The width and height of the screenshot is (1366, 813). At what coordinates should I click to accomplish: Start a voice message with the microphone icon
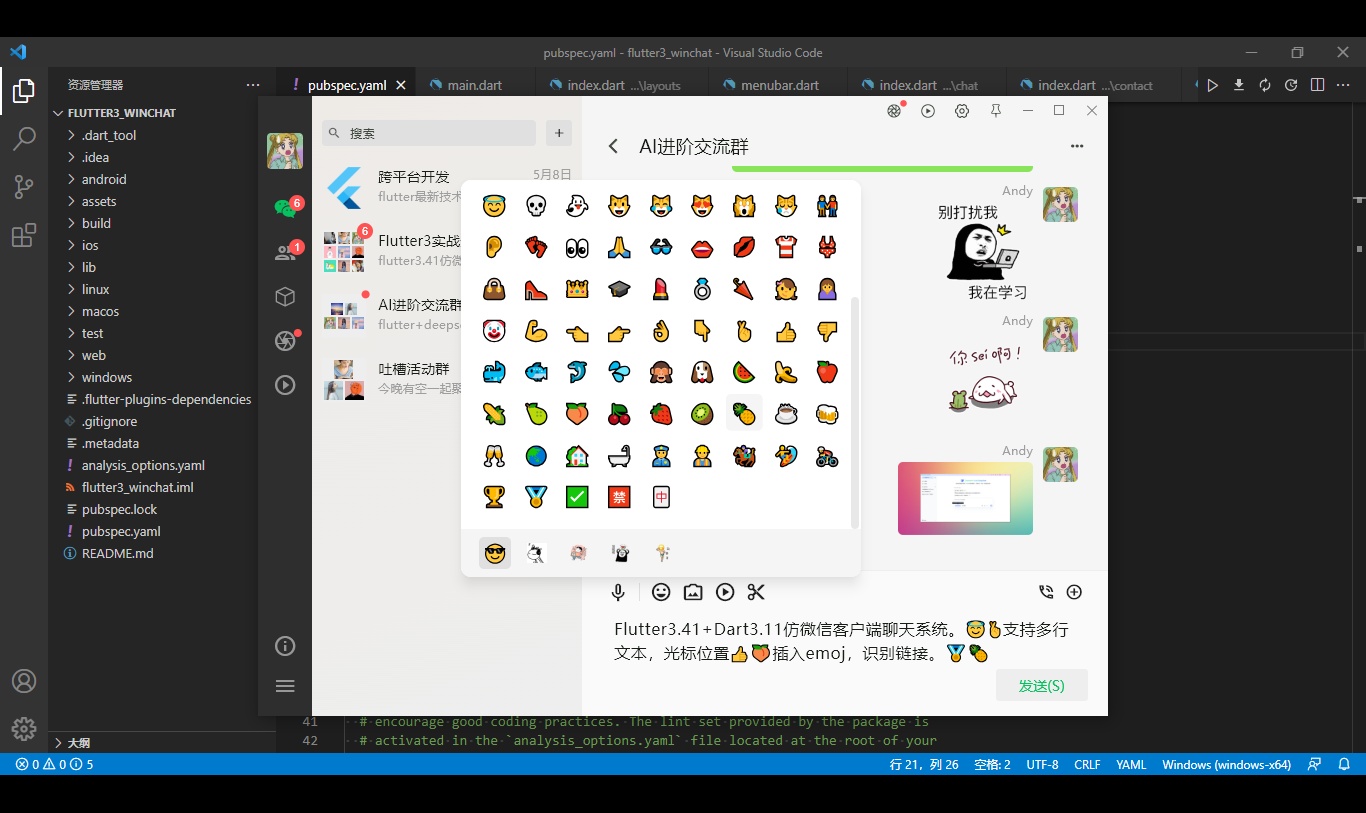(618, 592)
